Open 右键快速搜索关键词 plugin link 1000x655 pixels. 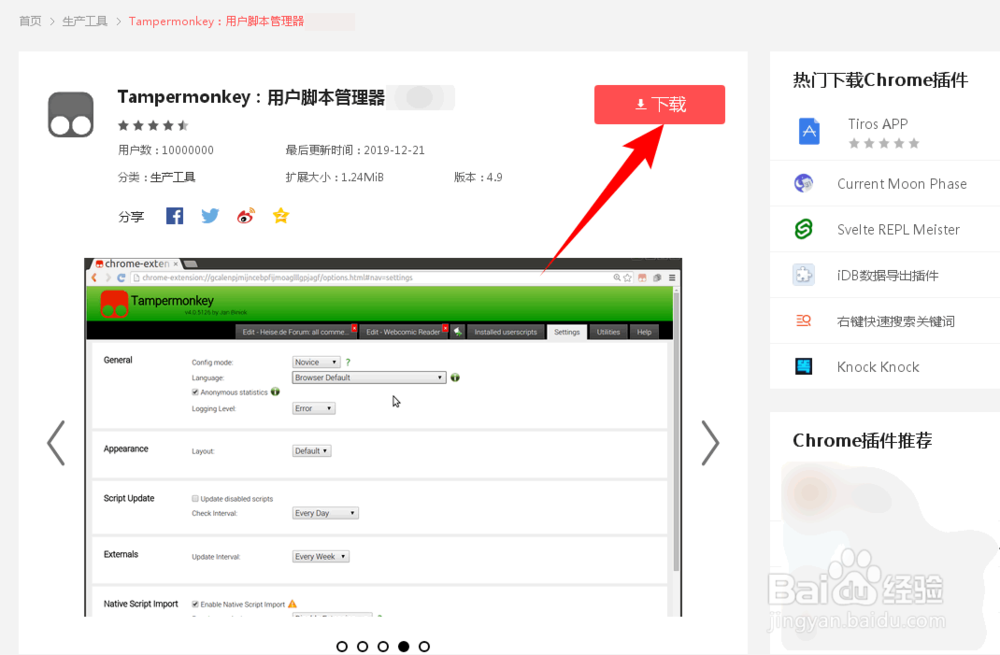coord(895,321)
